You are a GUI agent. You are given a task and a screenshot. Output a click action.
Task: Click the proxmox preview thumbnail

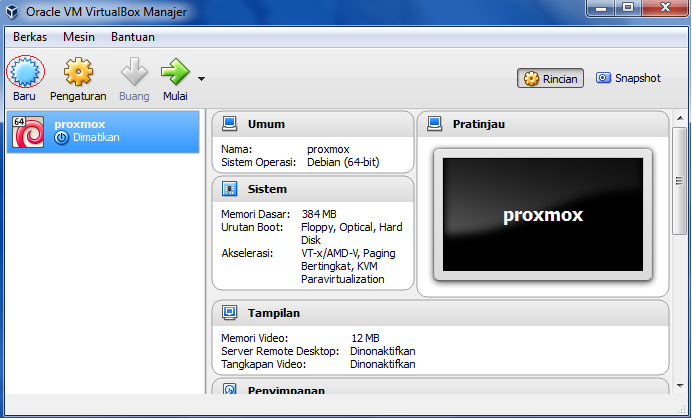[543, 214]
